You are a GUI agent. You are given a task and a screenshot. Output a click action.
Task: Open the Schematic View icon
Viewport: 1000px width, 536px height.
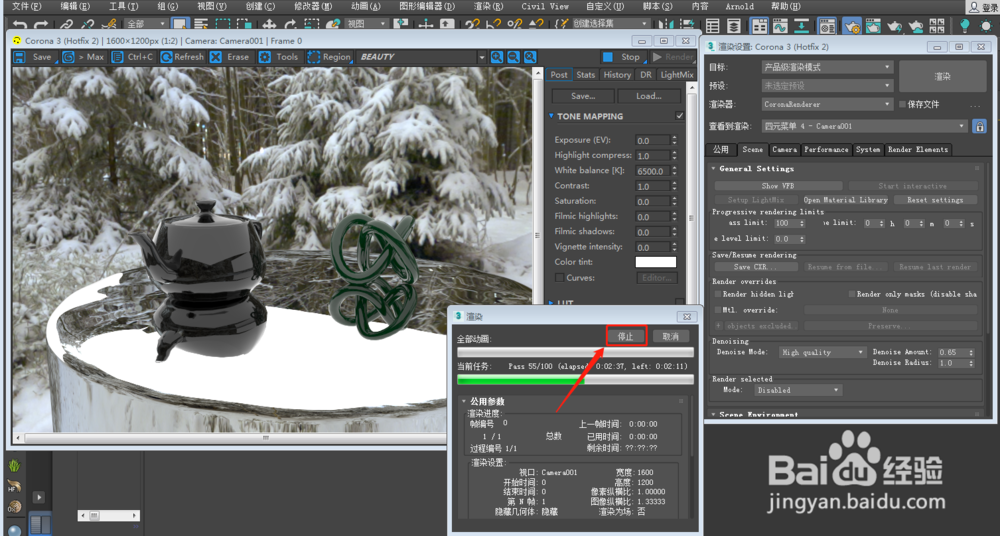pyautogui.click(x=802, y=26)
